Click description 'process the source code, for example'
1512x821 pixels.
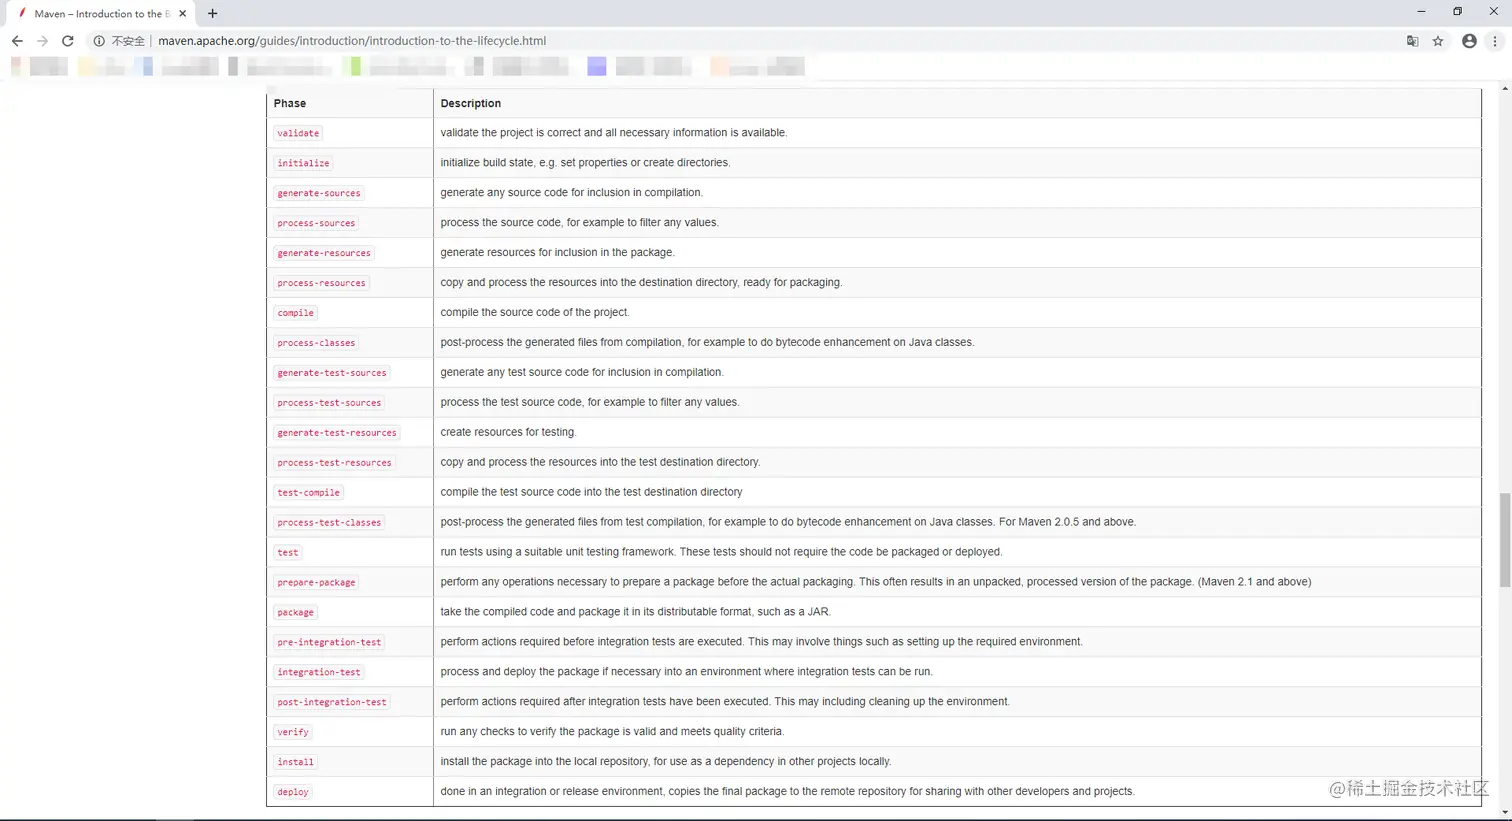click(x=579, y=222)
